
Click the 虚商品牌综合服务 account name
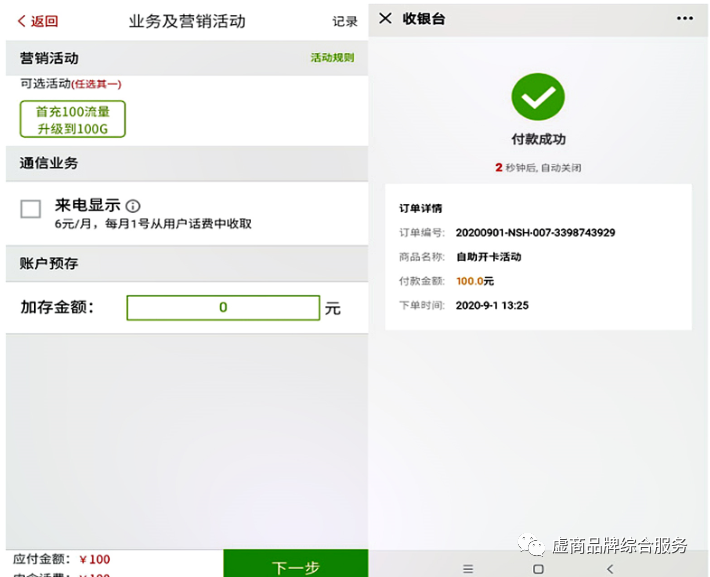point(620,545)
